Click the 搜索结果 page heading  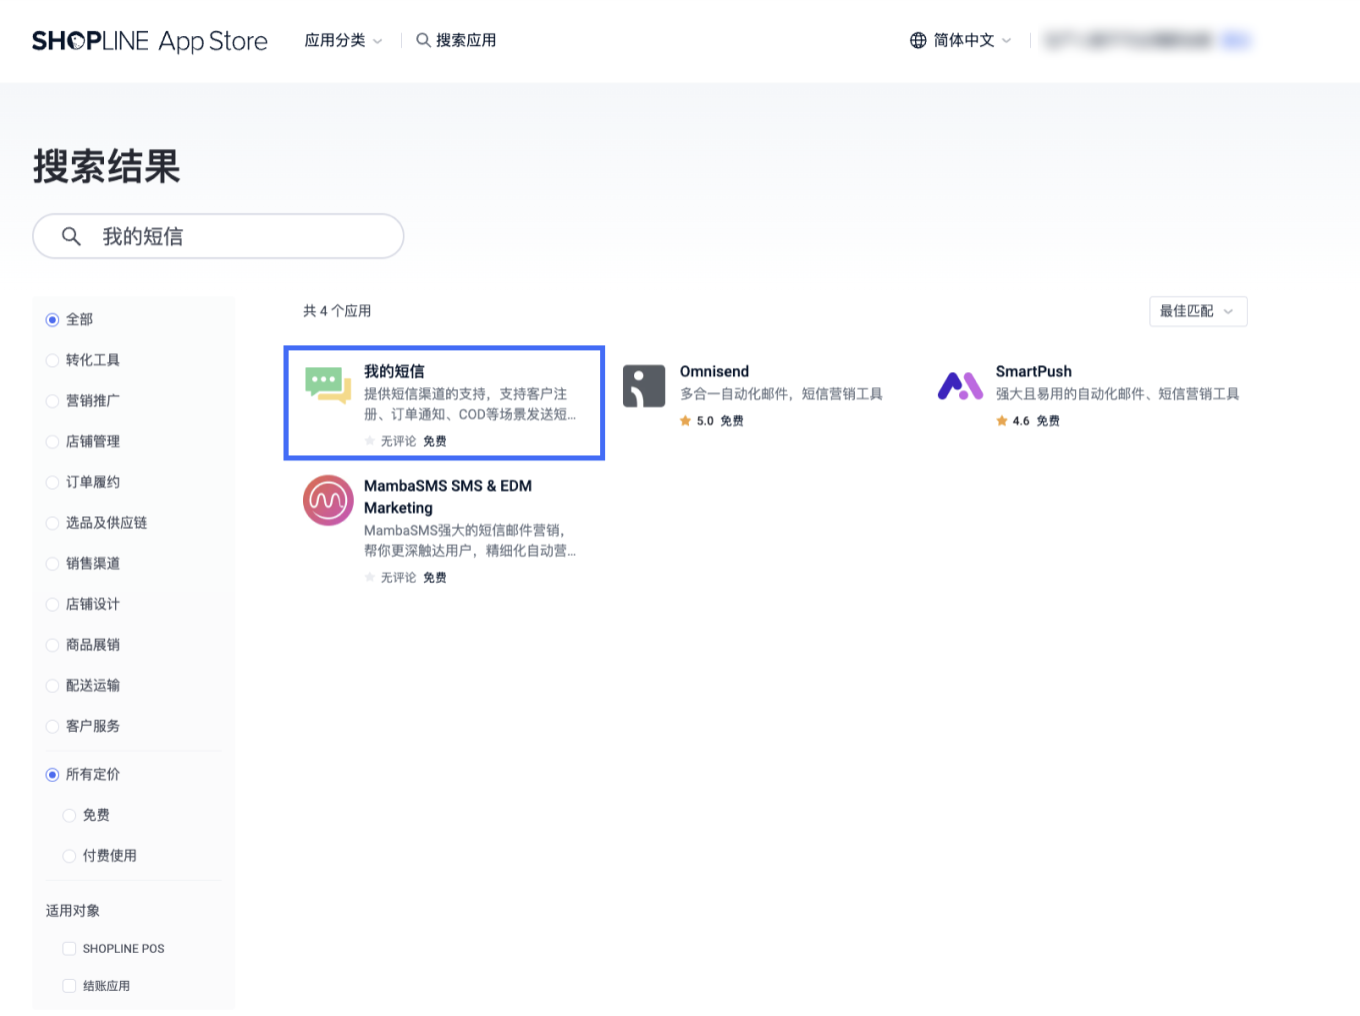tap(107, 166)
